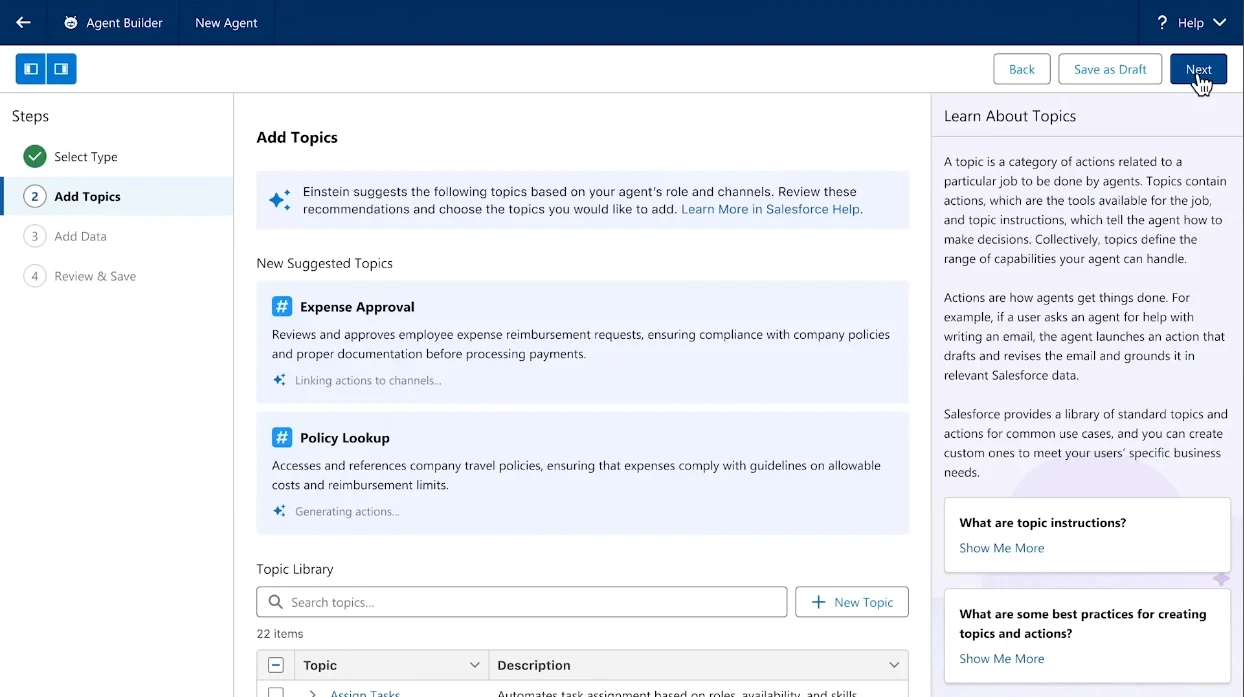Screen dimensions: 1244x697
Task: Click Generating actions status text
Action: tap(347, 511)
